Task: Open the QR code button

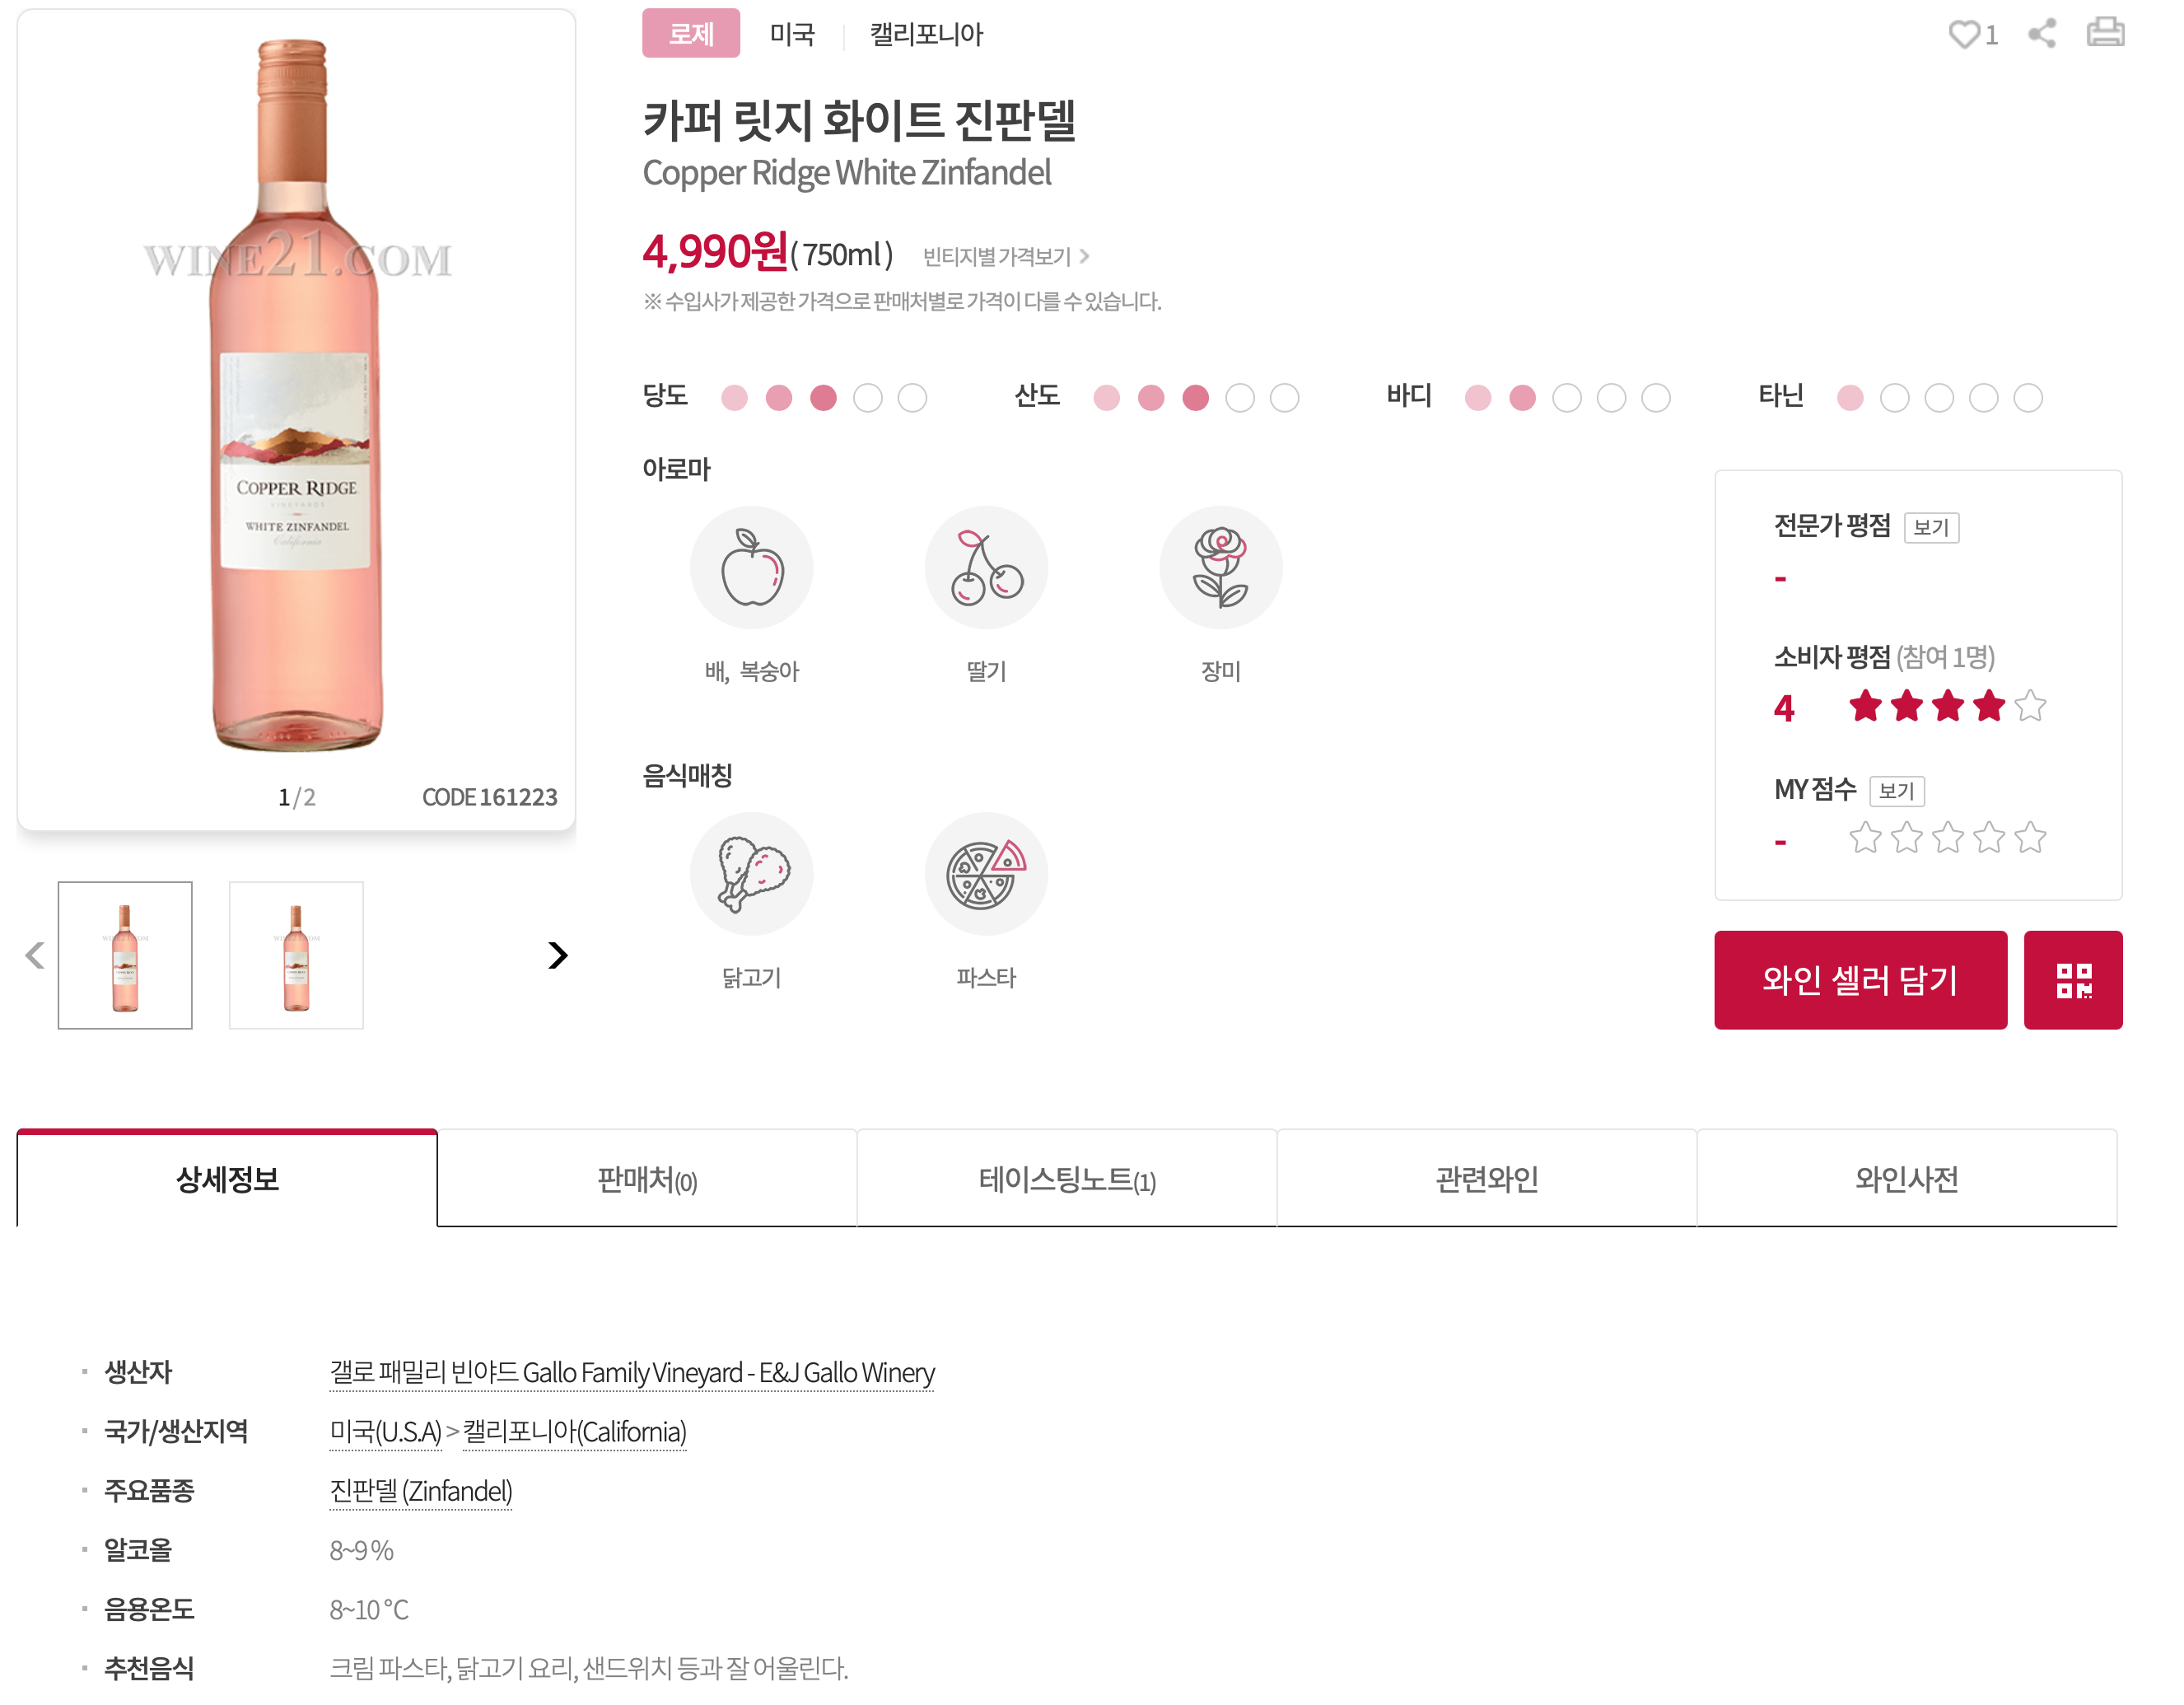Action: tap(2072, 980)
